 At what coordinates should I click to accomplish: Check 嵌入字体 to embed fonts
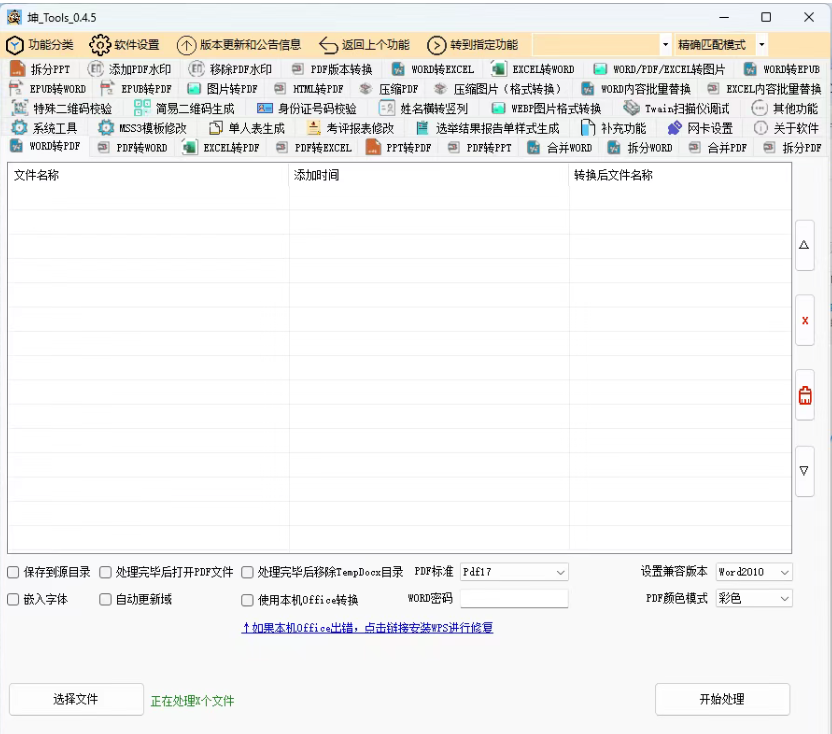[14, 599]
